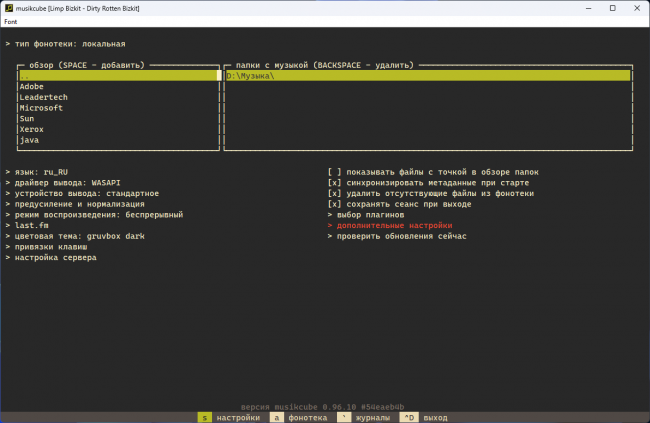The width and height of the screenshot is (650, 423).
Task: Open the highlighted advanced settings entry
Action: click(x=390, y=226)
